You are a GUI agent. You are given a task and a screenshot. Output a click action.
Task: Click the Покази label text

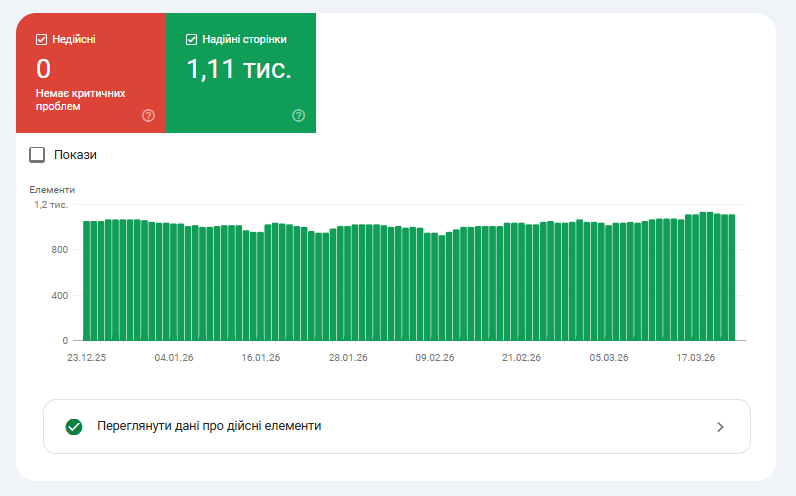click(75, 155)
